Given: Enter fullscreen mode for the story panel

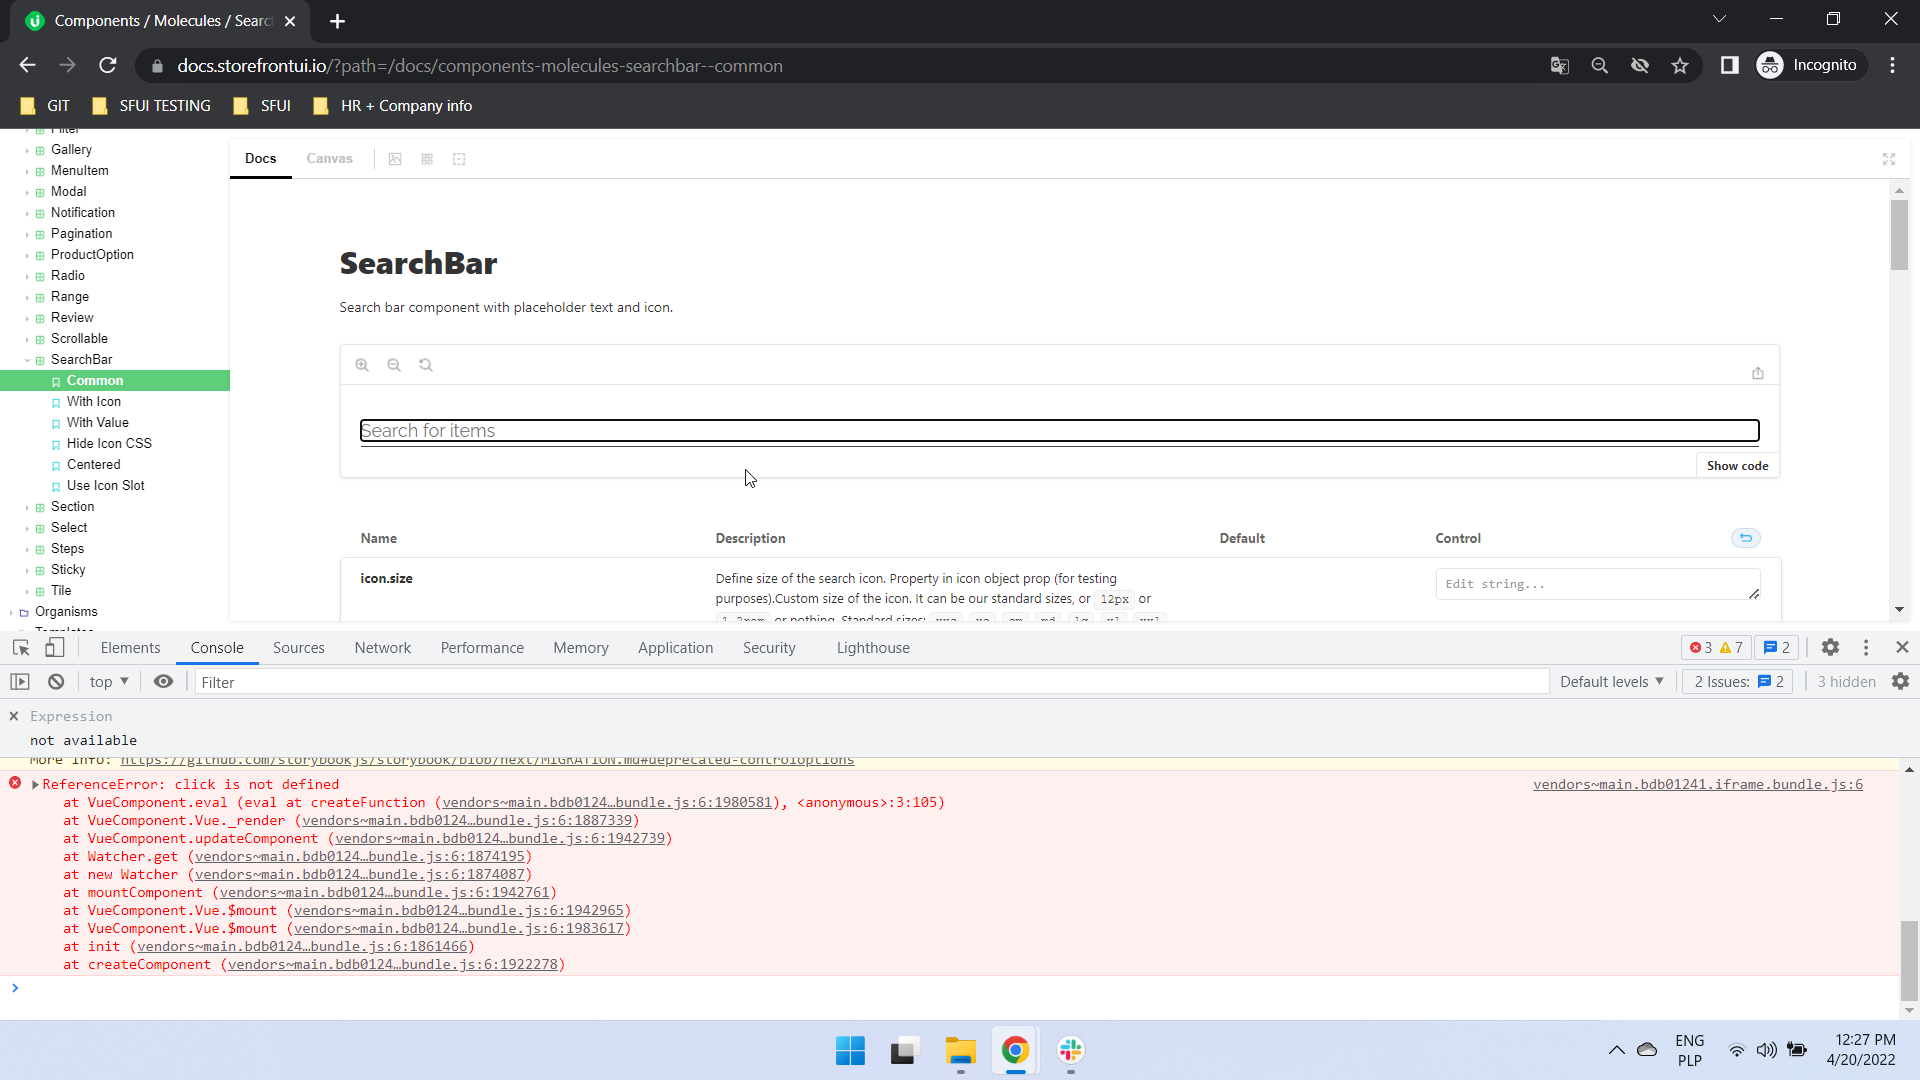Looking at the screenshot, I should point(1889,158).
